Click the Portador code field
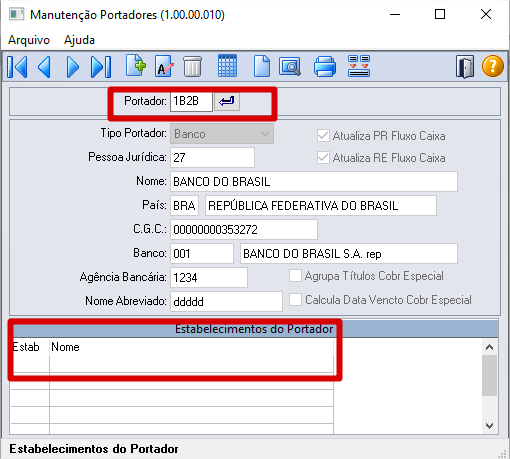Screen dimensions: 510x459 [191, 101]
